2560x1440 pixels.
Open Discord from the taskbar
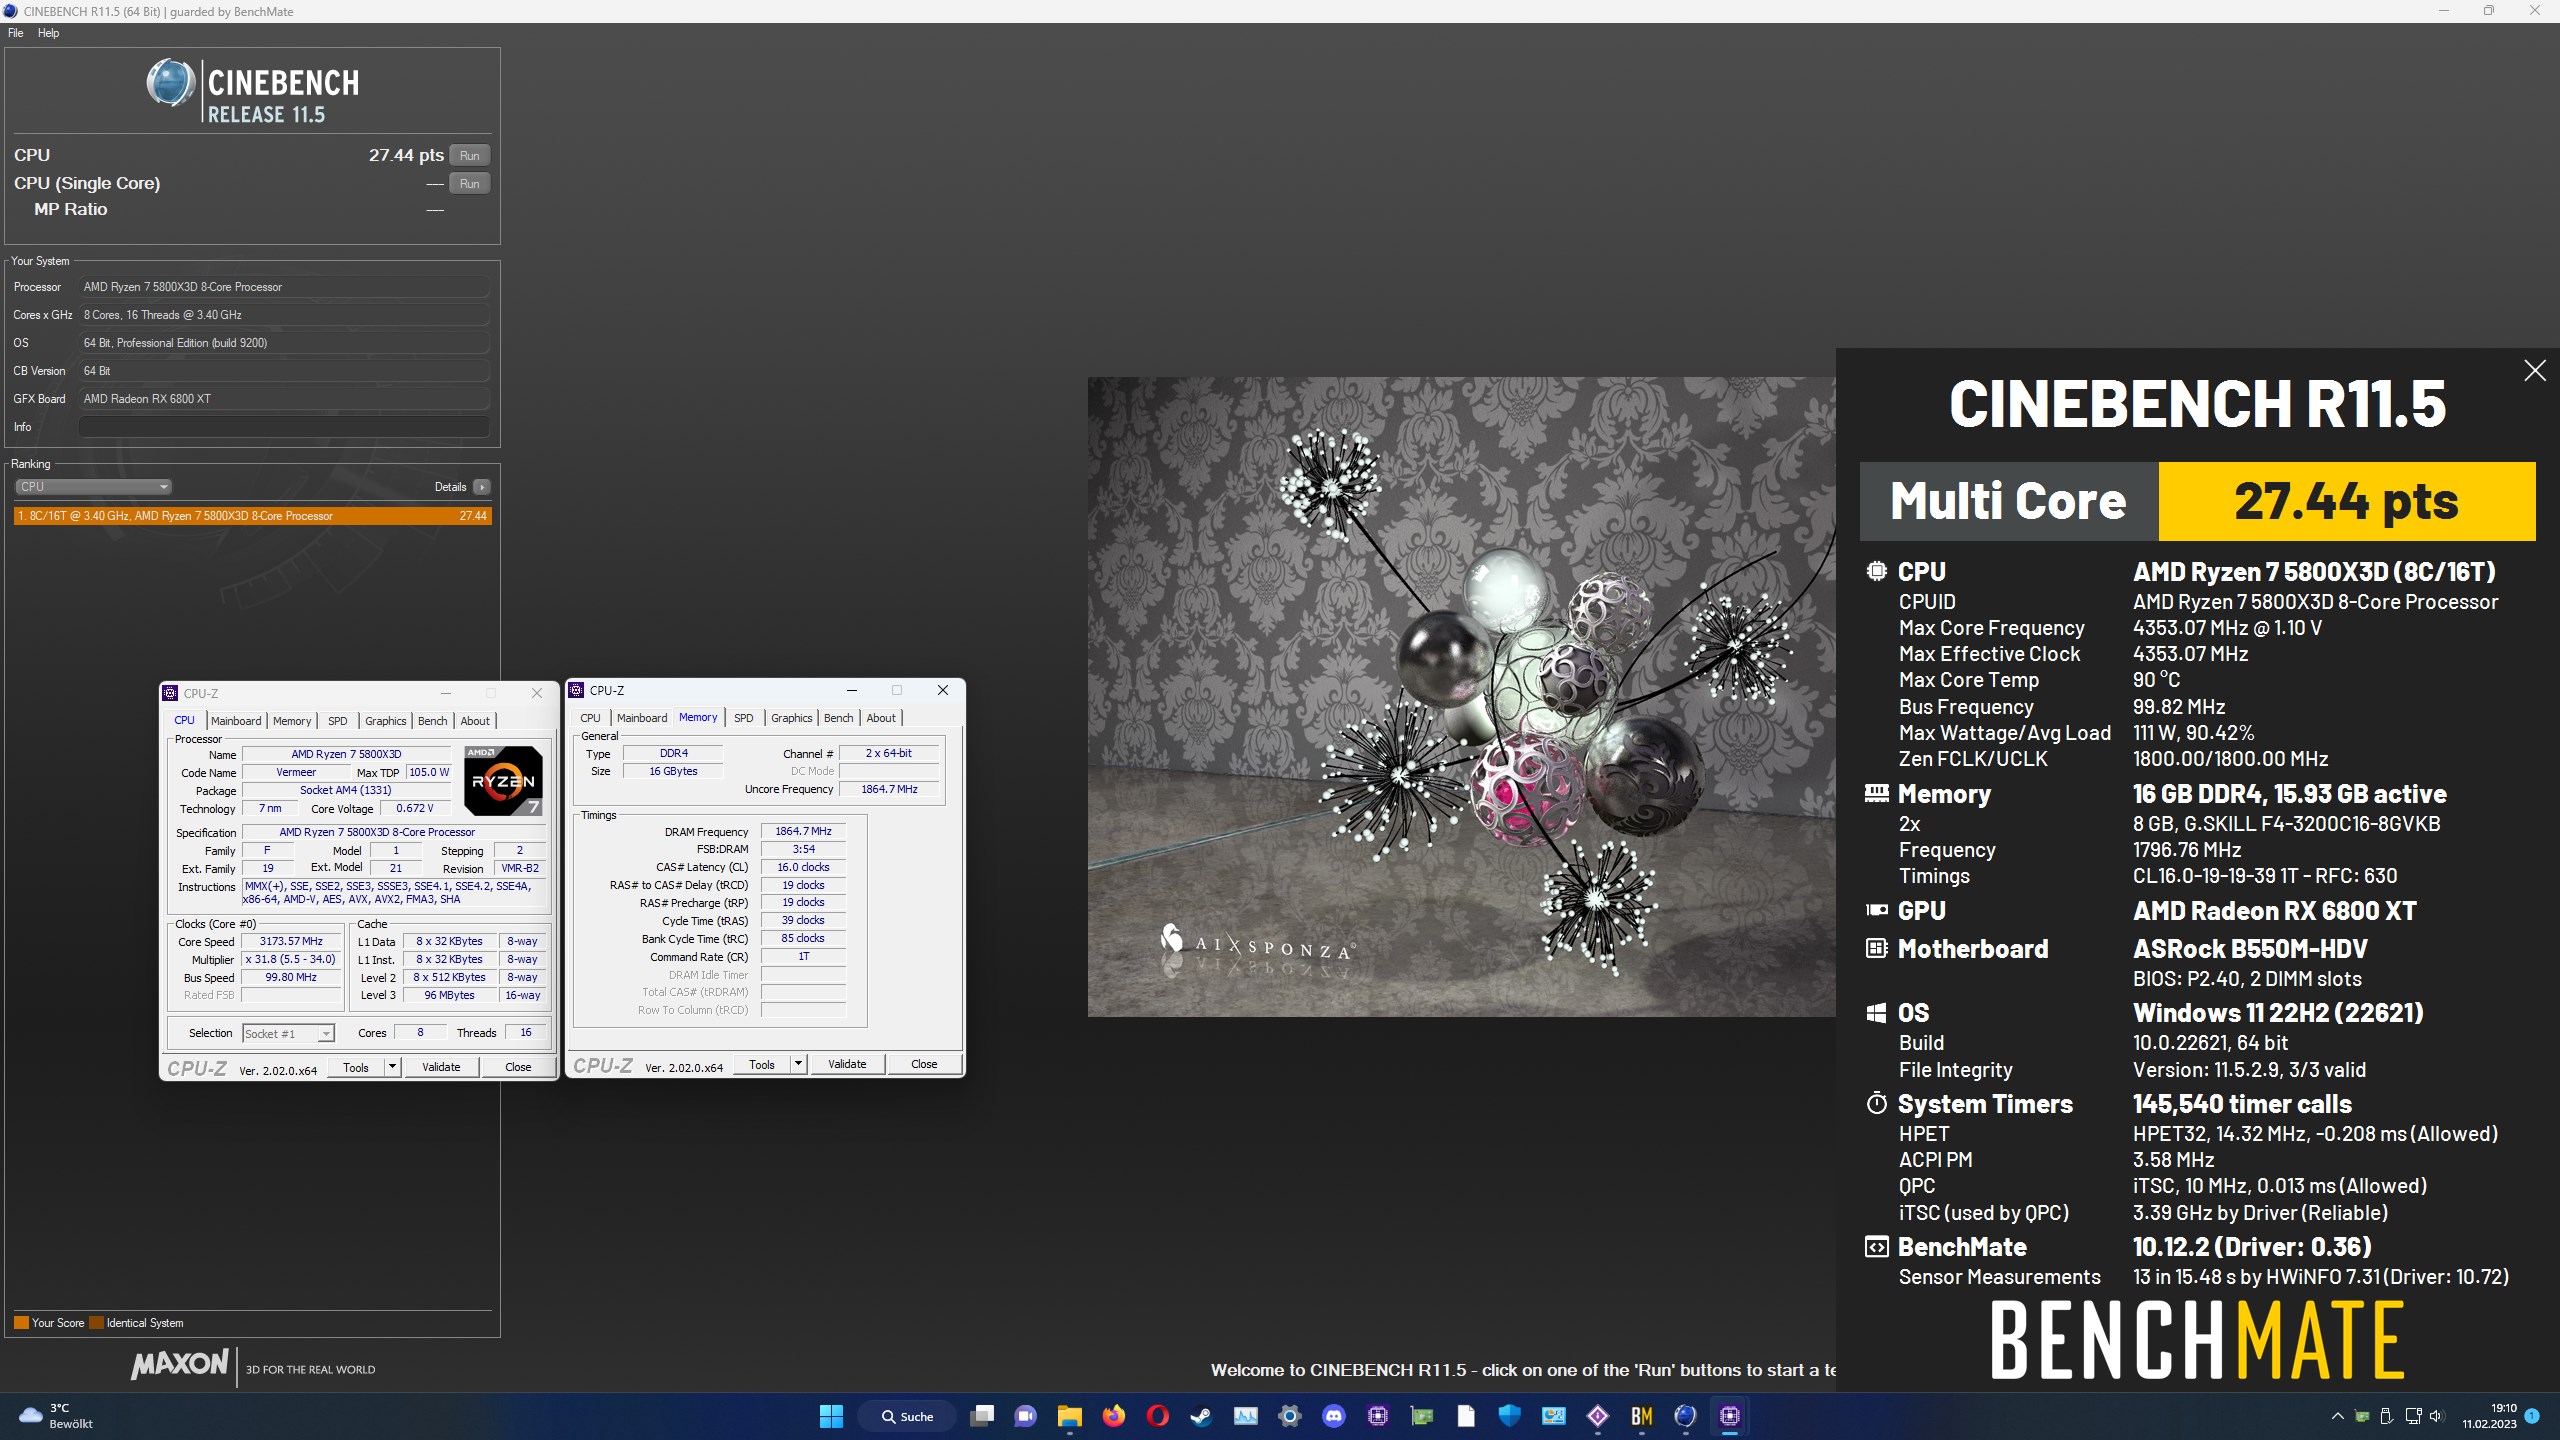(x=1334, y=1416)
